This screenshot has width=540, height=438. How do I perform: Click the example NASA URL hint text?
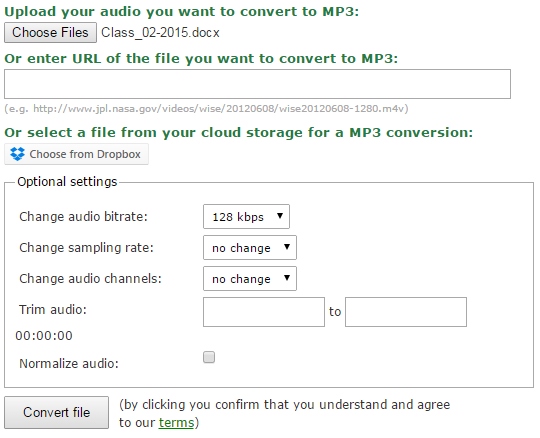pyautogui.click(x=206, y=109)
